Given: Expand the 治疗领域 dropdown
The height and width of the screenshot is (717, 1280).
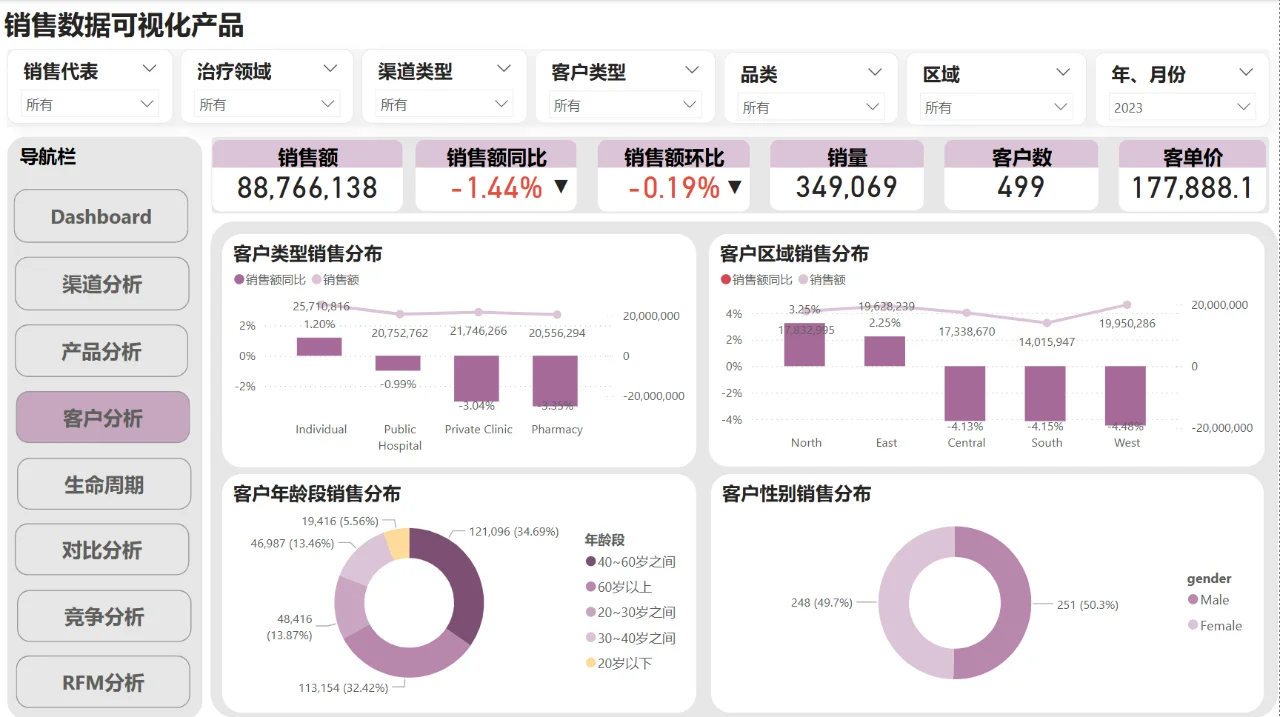Looking at the screenshot, I should (330, 70).
